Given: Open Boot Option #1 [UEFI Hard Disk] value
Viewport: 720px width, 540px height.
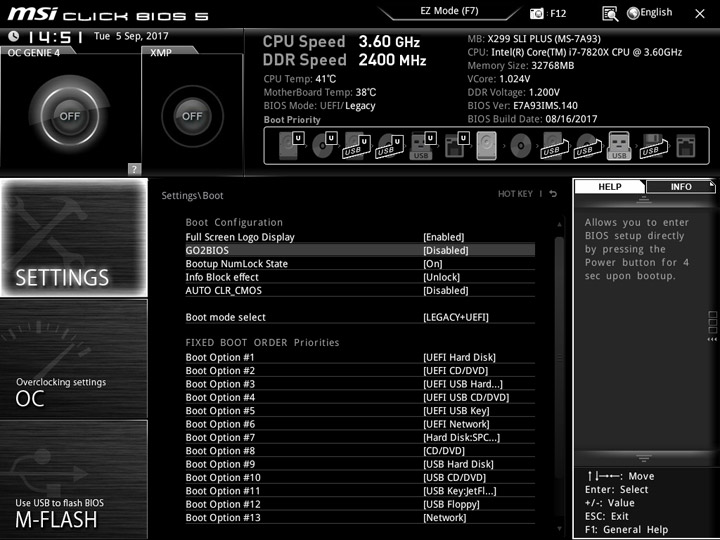Looking at the screenshot, I should pyautogui.click(x=460, y=357).
